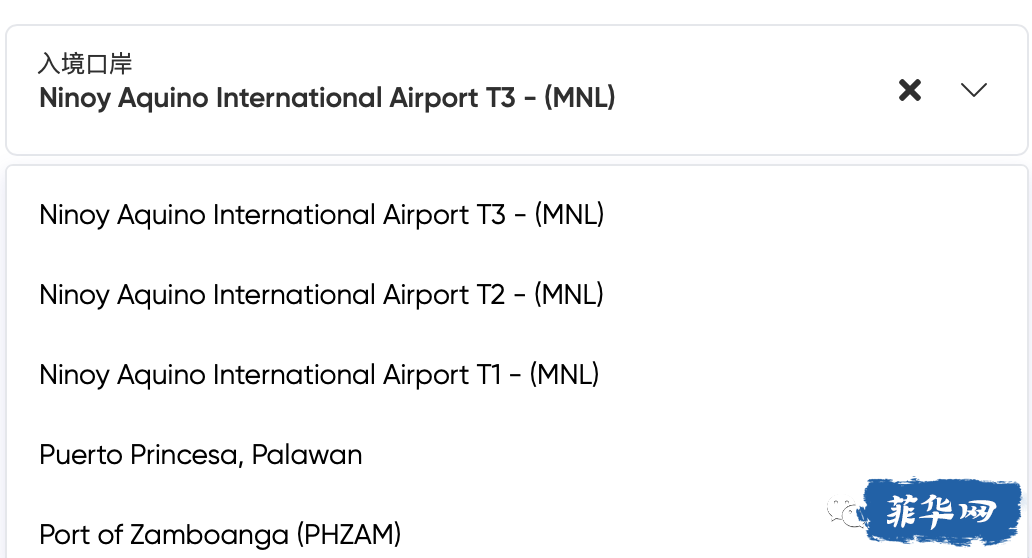This screenshot has width=1032, height=558.
Task: Click the 入境口岸 field label
Action: click(x=85, y=64)
